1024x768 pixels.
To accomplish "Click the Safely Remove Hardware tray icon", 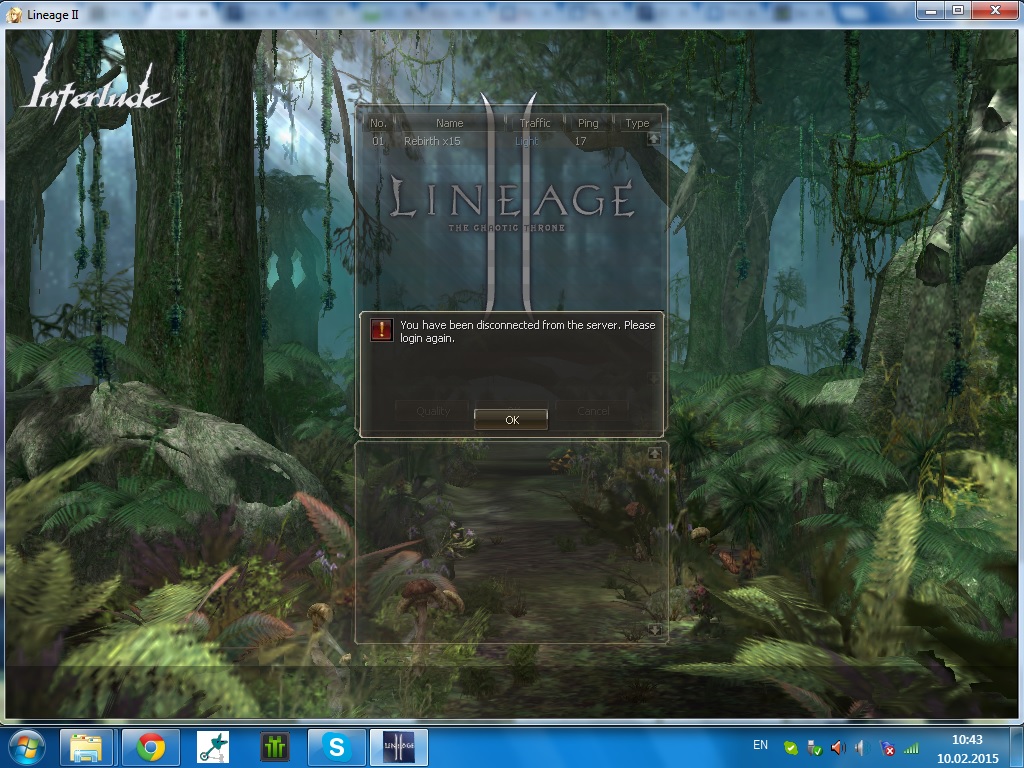I will [x=814, y=748].
